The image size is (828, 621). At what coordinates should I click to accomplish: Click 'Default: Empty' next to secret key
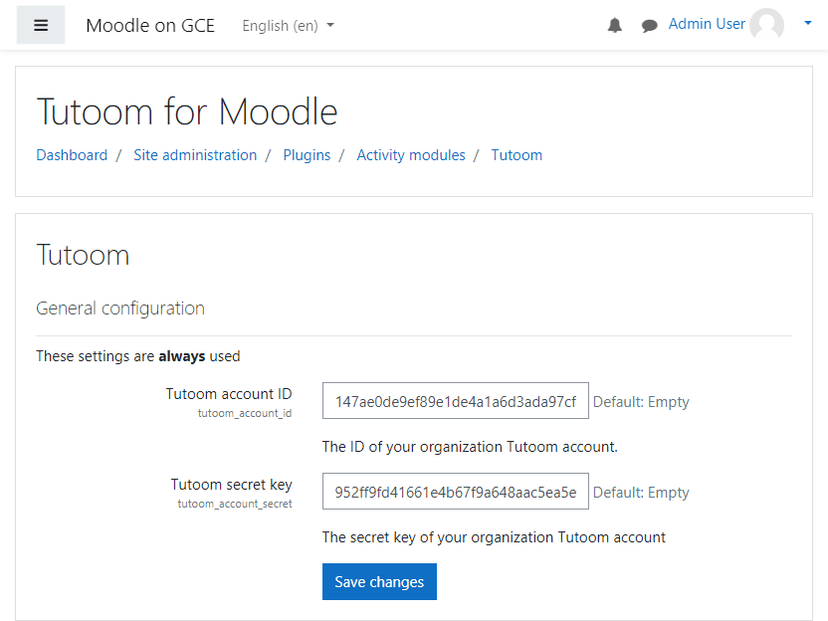641,493
